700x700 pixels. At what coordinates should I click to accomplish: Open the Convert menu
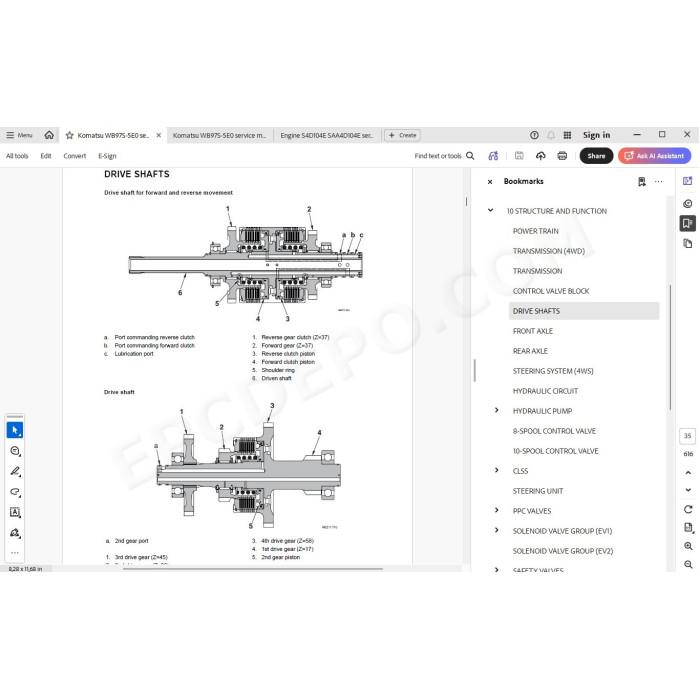75,156
